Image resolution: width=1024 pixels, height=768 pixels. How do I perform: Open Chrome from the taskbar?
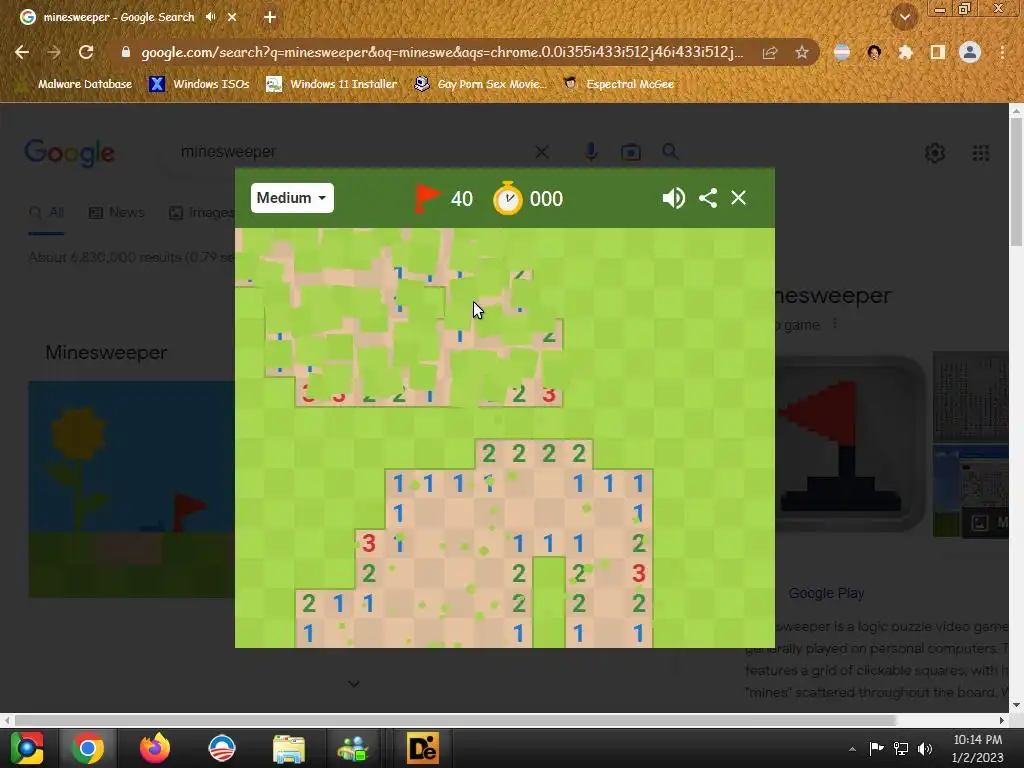coord(88,748)
